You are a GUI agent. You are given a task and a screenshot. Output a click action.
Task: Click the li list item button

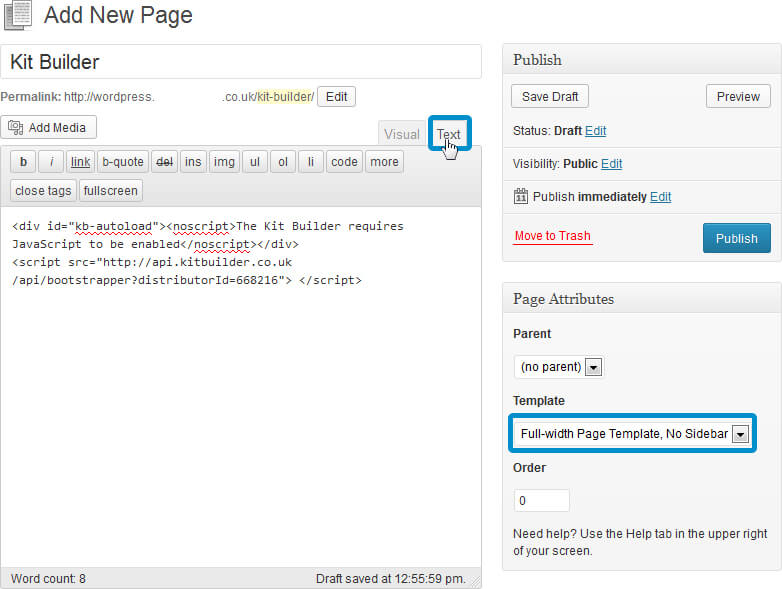pyautogui.click(x=311, y=162)
